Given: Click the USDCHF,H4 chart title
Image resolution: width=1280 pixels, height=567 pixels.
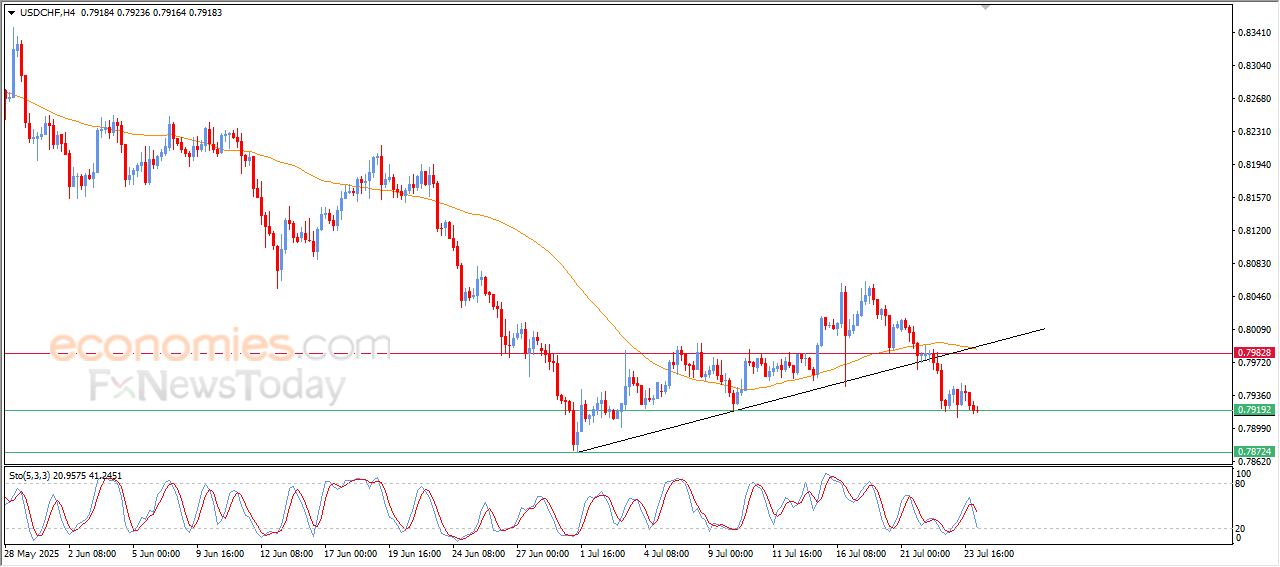Looking at the screenshot, I should coord(47,12).
